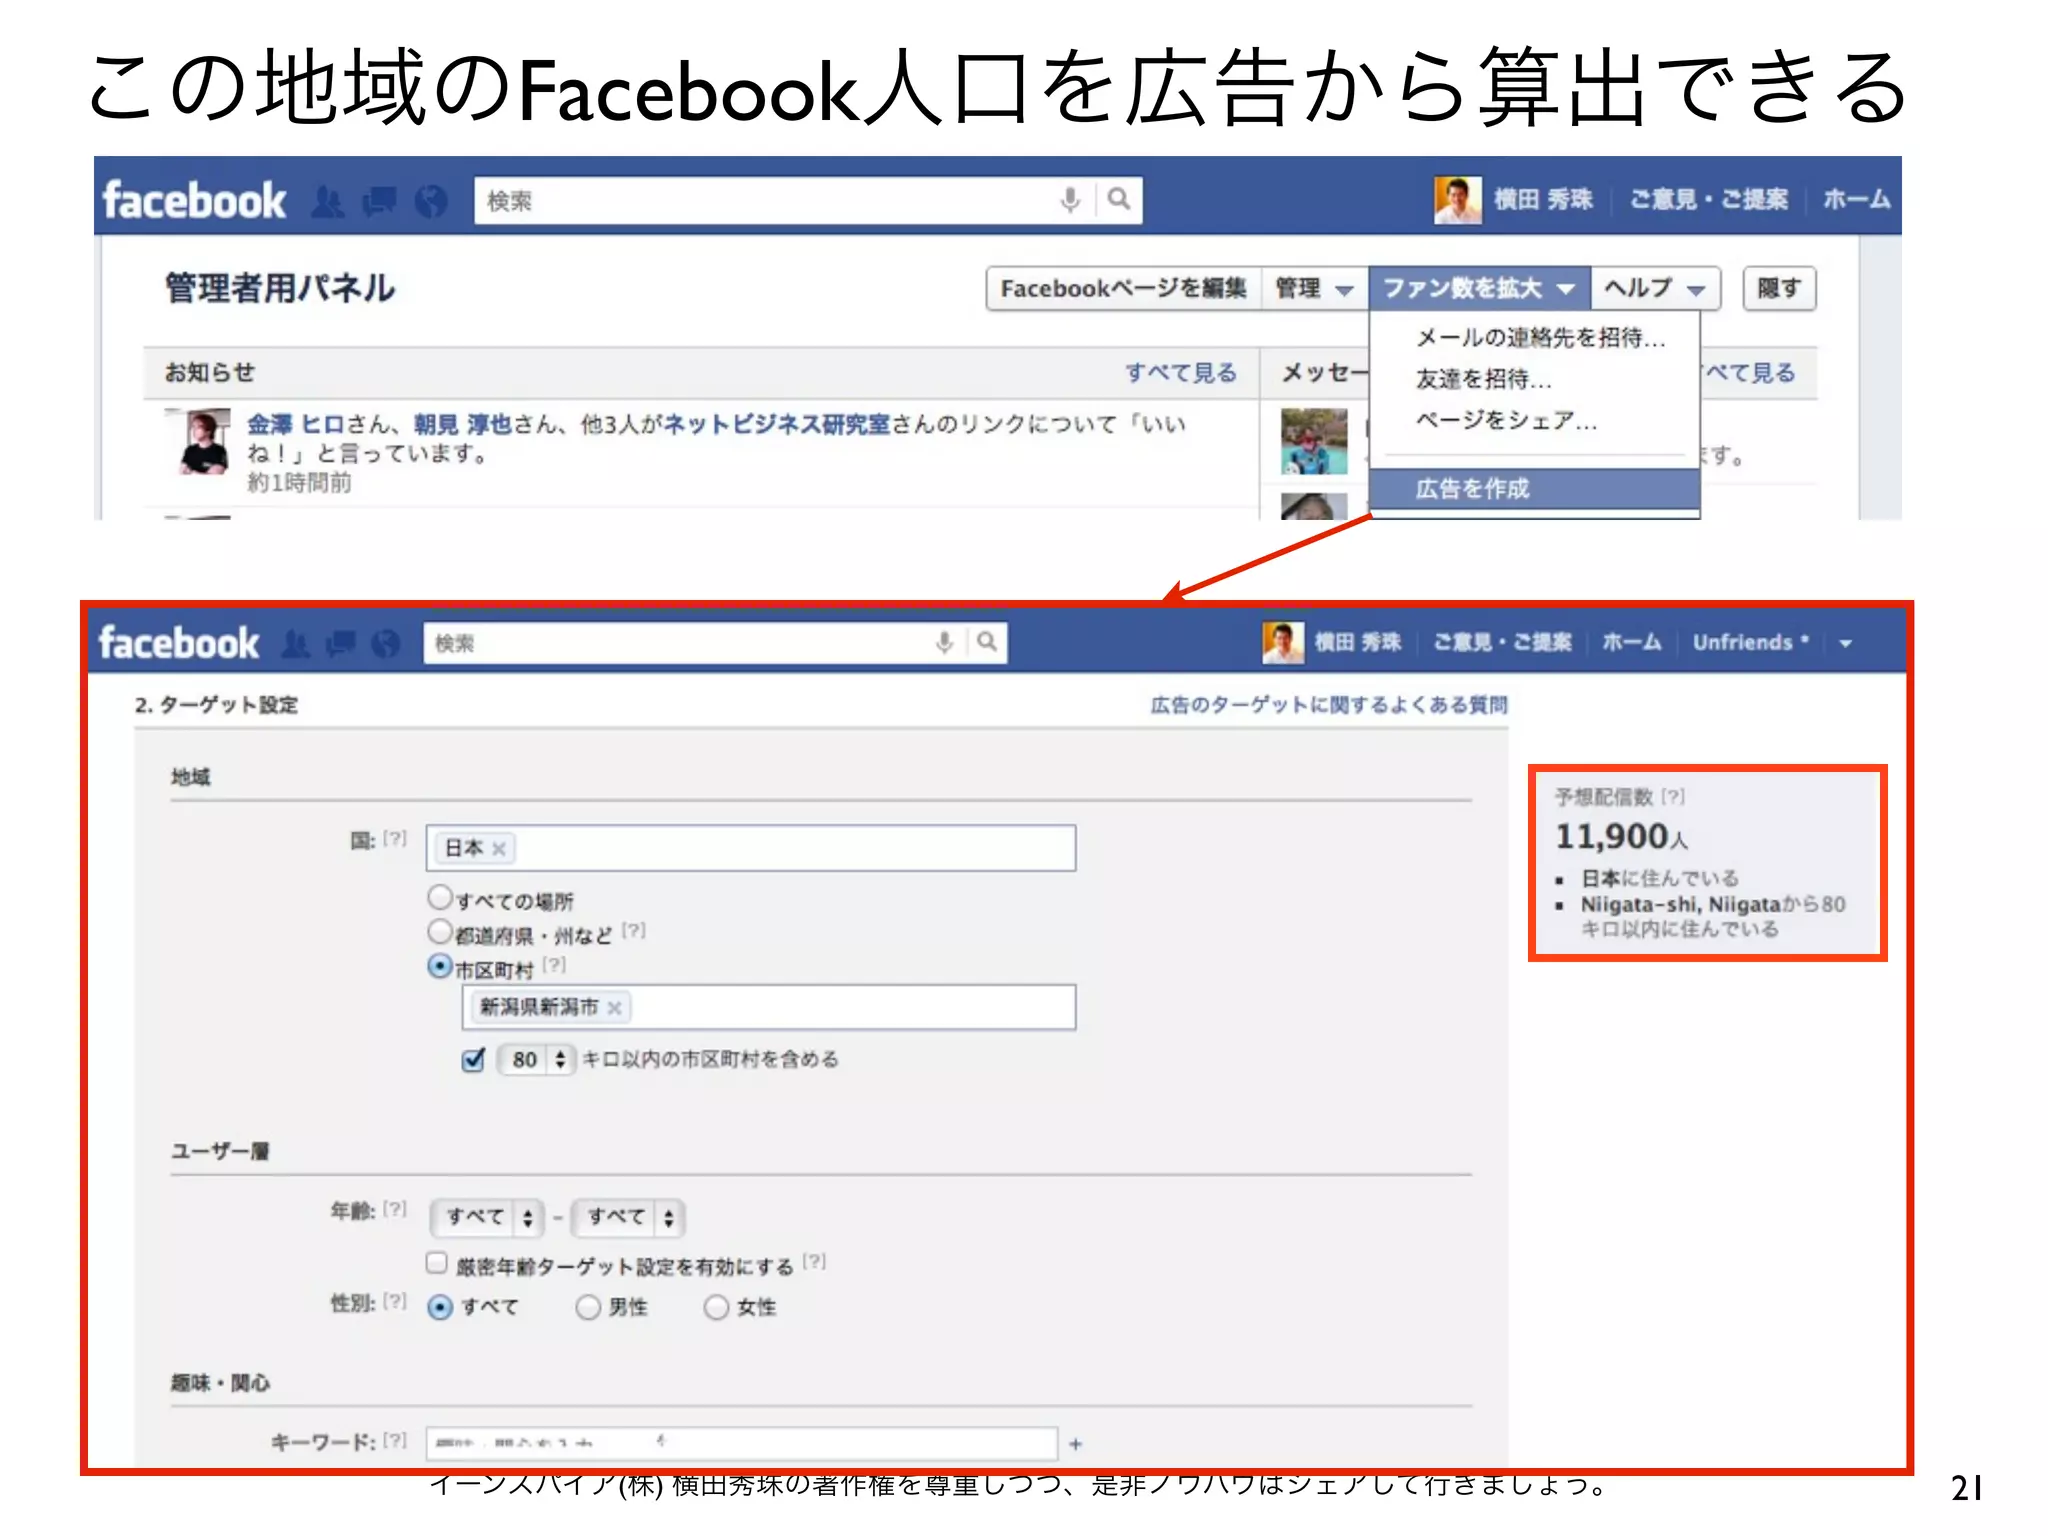The height and width of the screenshot is (1536, 2048).
Task: Click help [?] beside 厳密年齢ターゲット設定
Action: click(x=815, y=1262)
